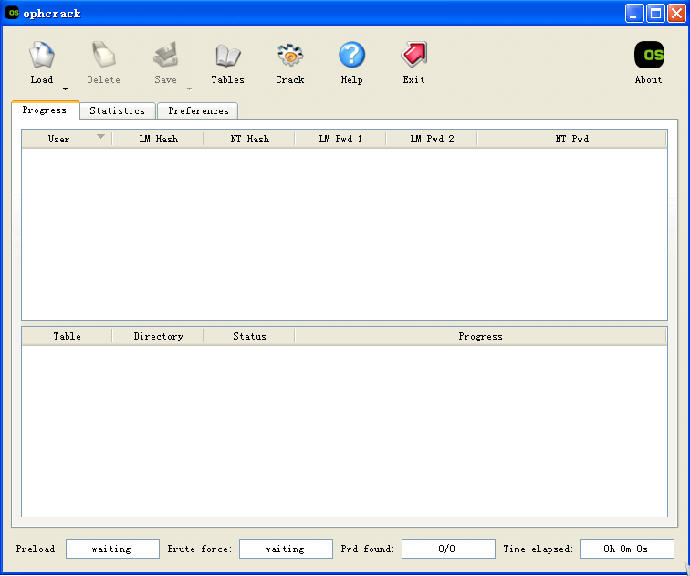This screenshot has height=576, width=690.
Task: Sort by the NT Pwd column header
Action: pyautogui.click(x=572, y=139)
